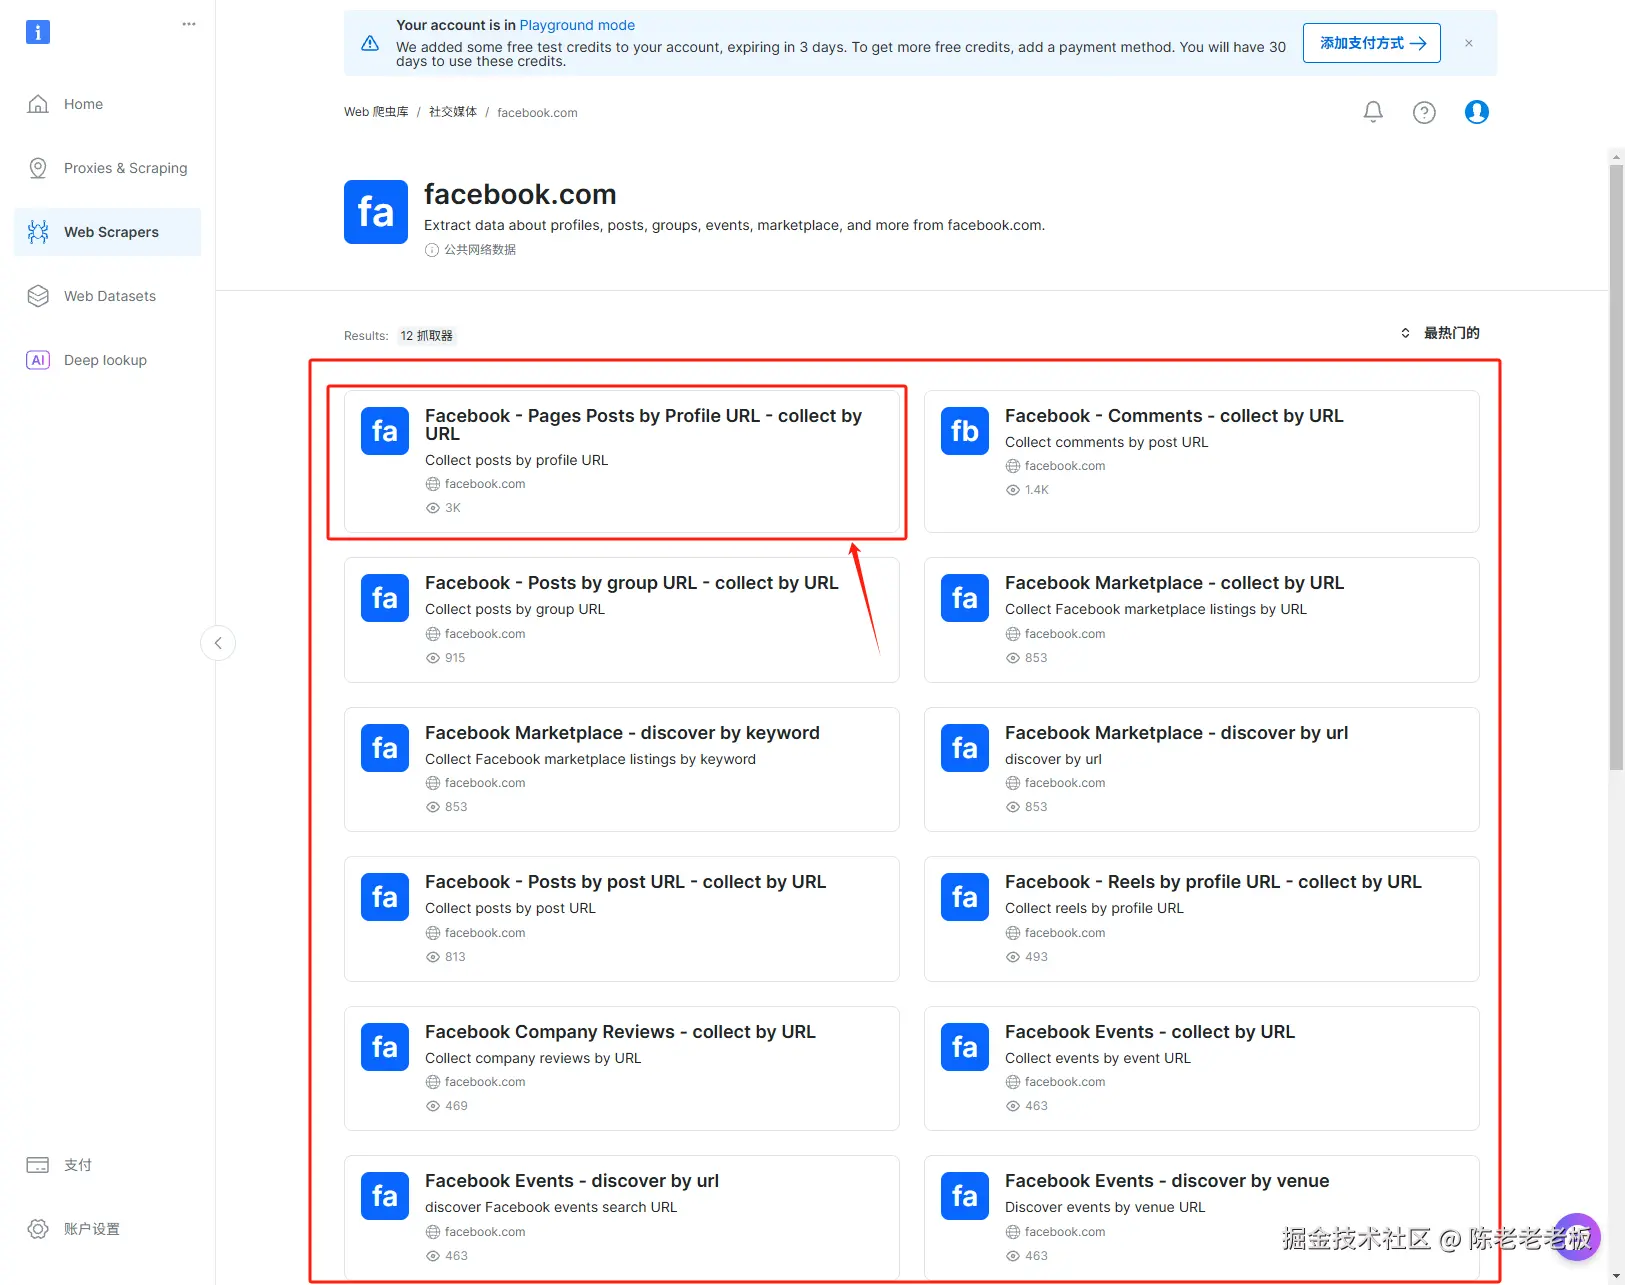This screenshot has height=1285, width=1625.
Task: Click fa icon of Company Reviews card
Action: tap(385, 1047)
